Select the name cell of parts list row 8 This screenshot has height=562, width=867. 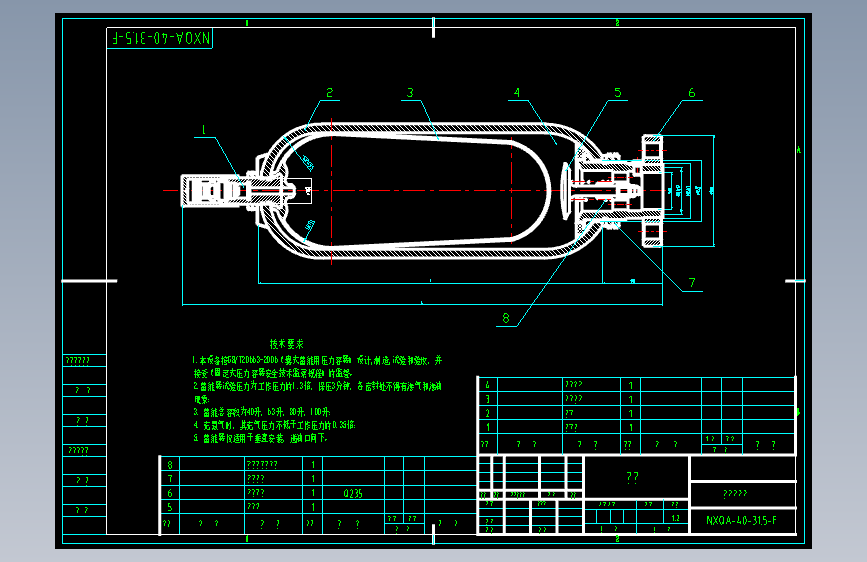point(273,465)
